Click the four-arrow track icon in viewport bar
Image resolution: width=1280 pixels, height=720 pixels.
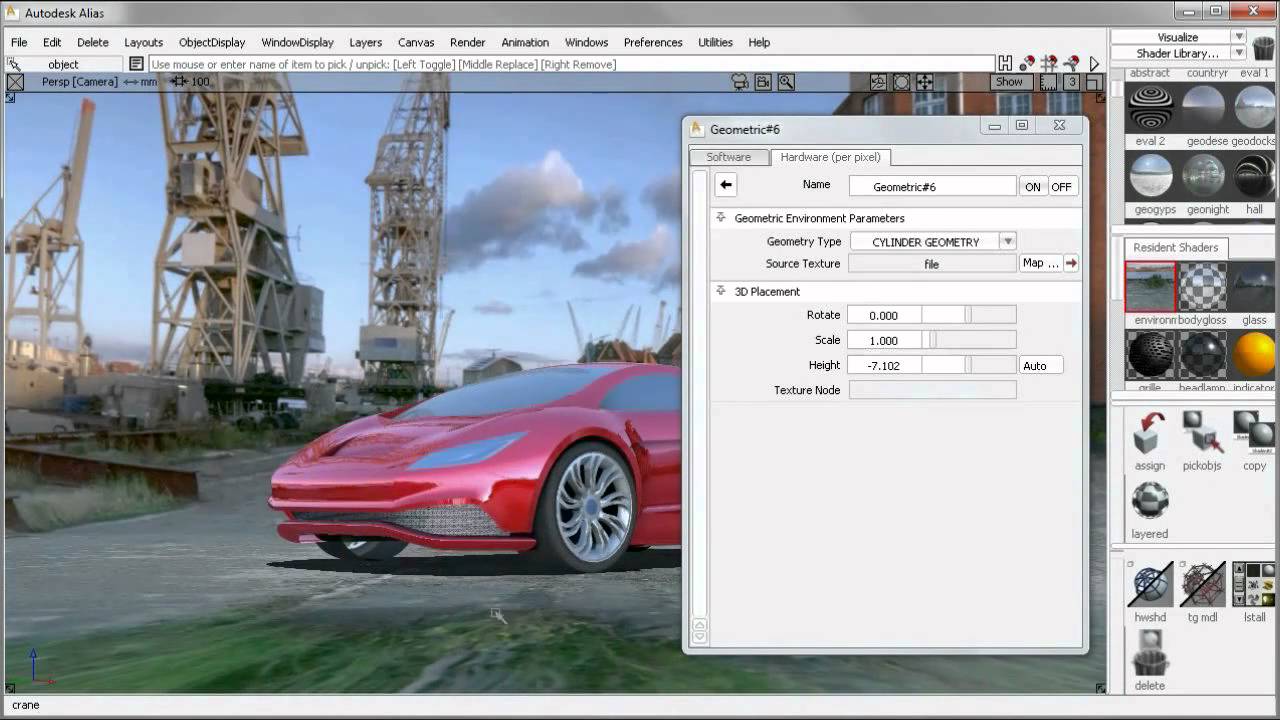point(924,82)
